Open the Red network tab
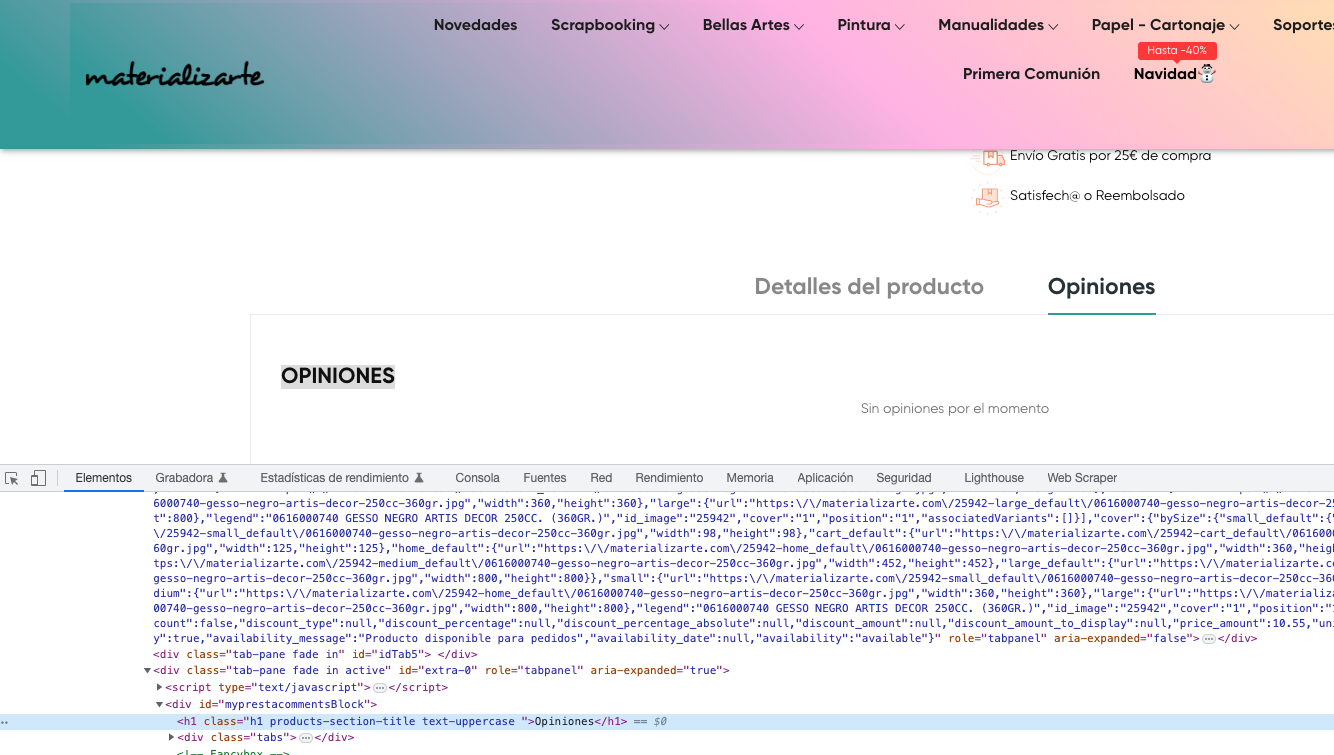The image size is (1334, 755). point(601,478)
